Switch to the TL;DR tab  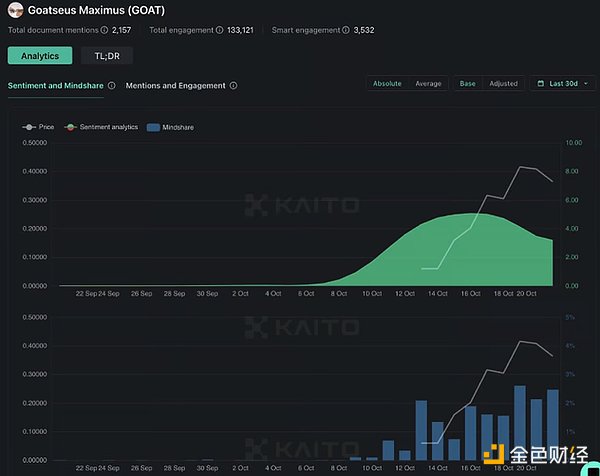pyautogui.click(x=107, y=56)
